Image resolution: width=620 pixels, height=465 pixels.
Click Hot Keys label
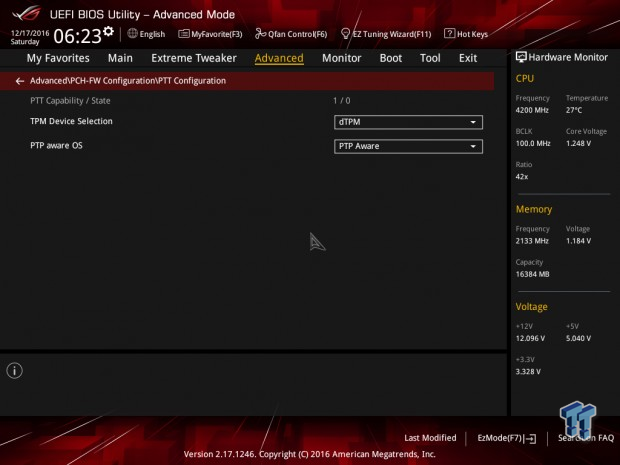click(472, 34)
